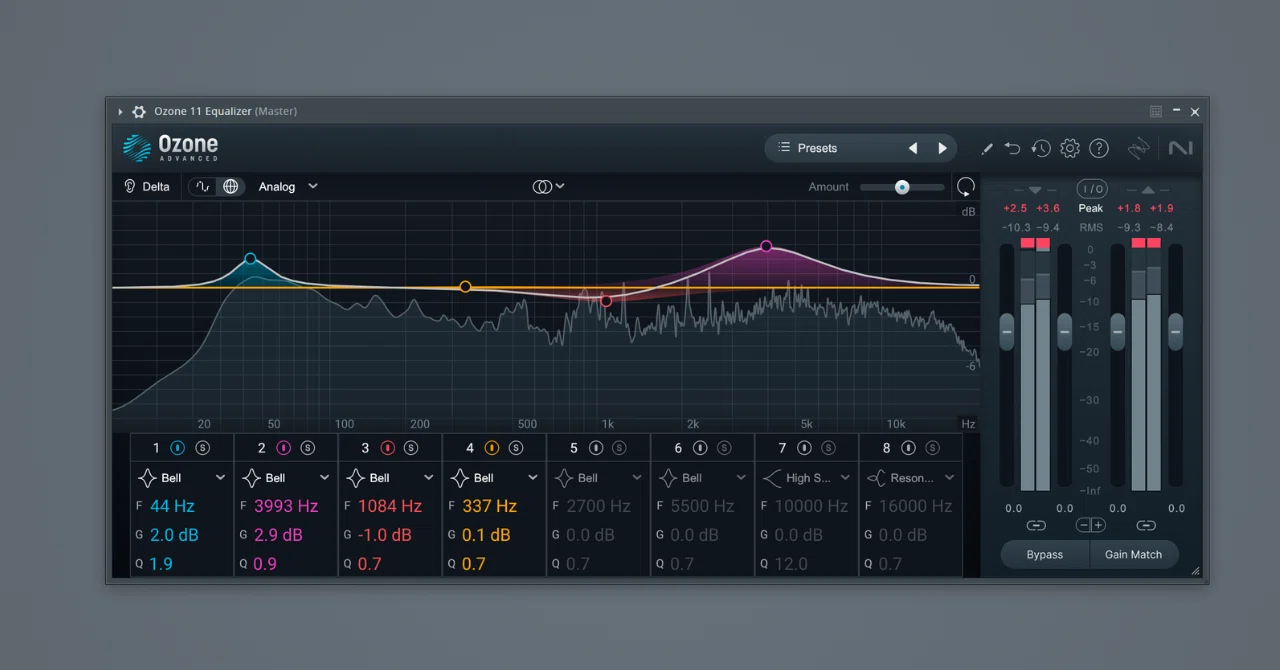Open the stereo channel mode dropdown

point(549,186)
